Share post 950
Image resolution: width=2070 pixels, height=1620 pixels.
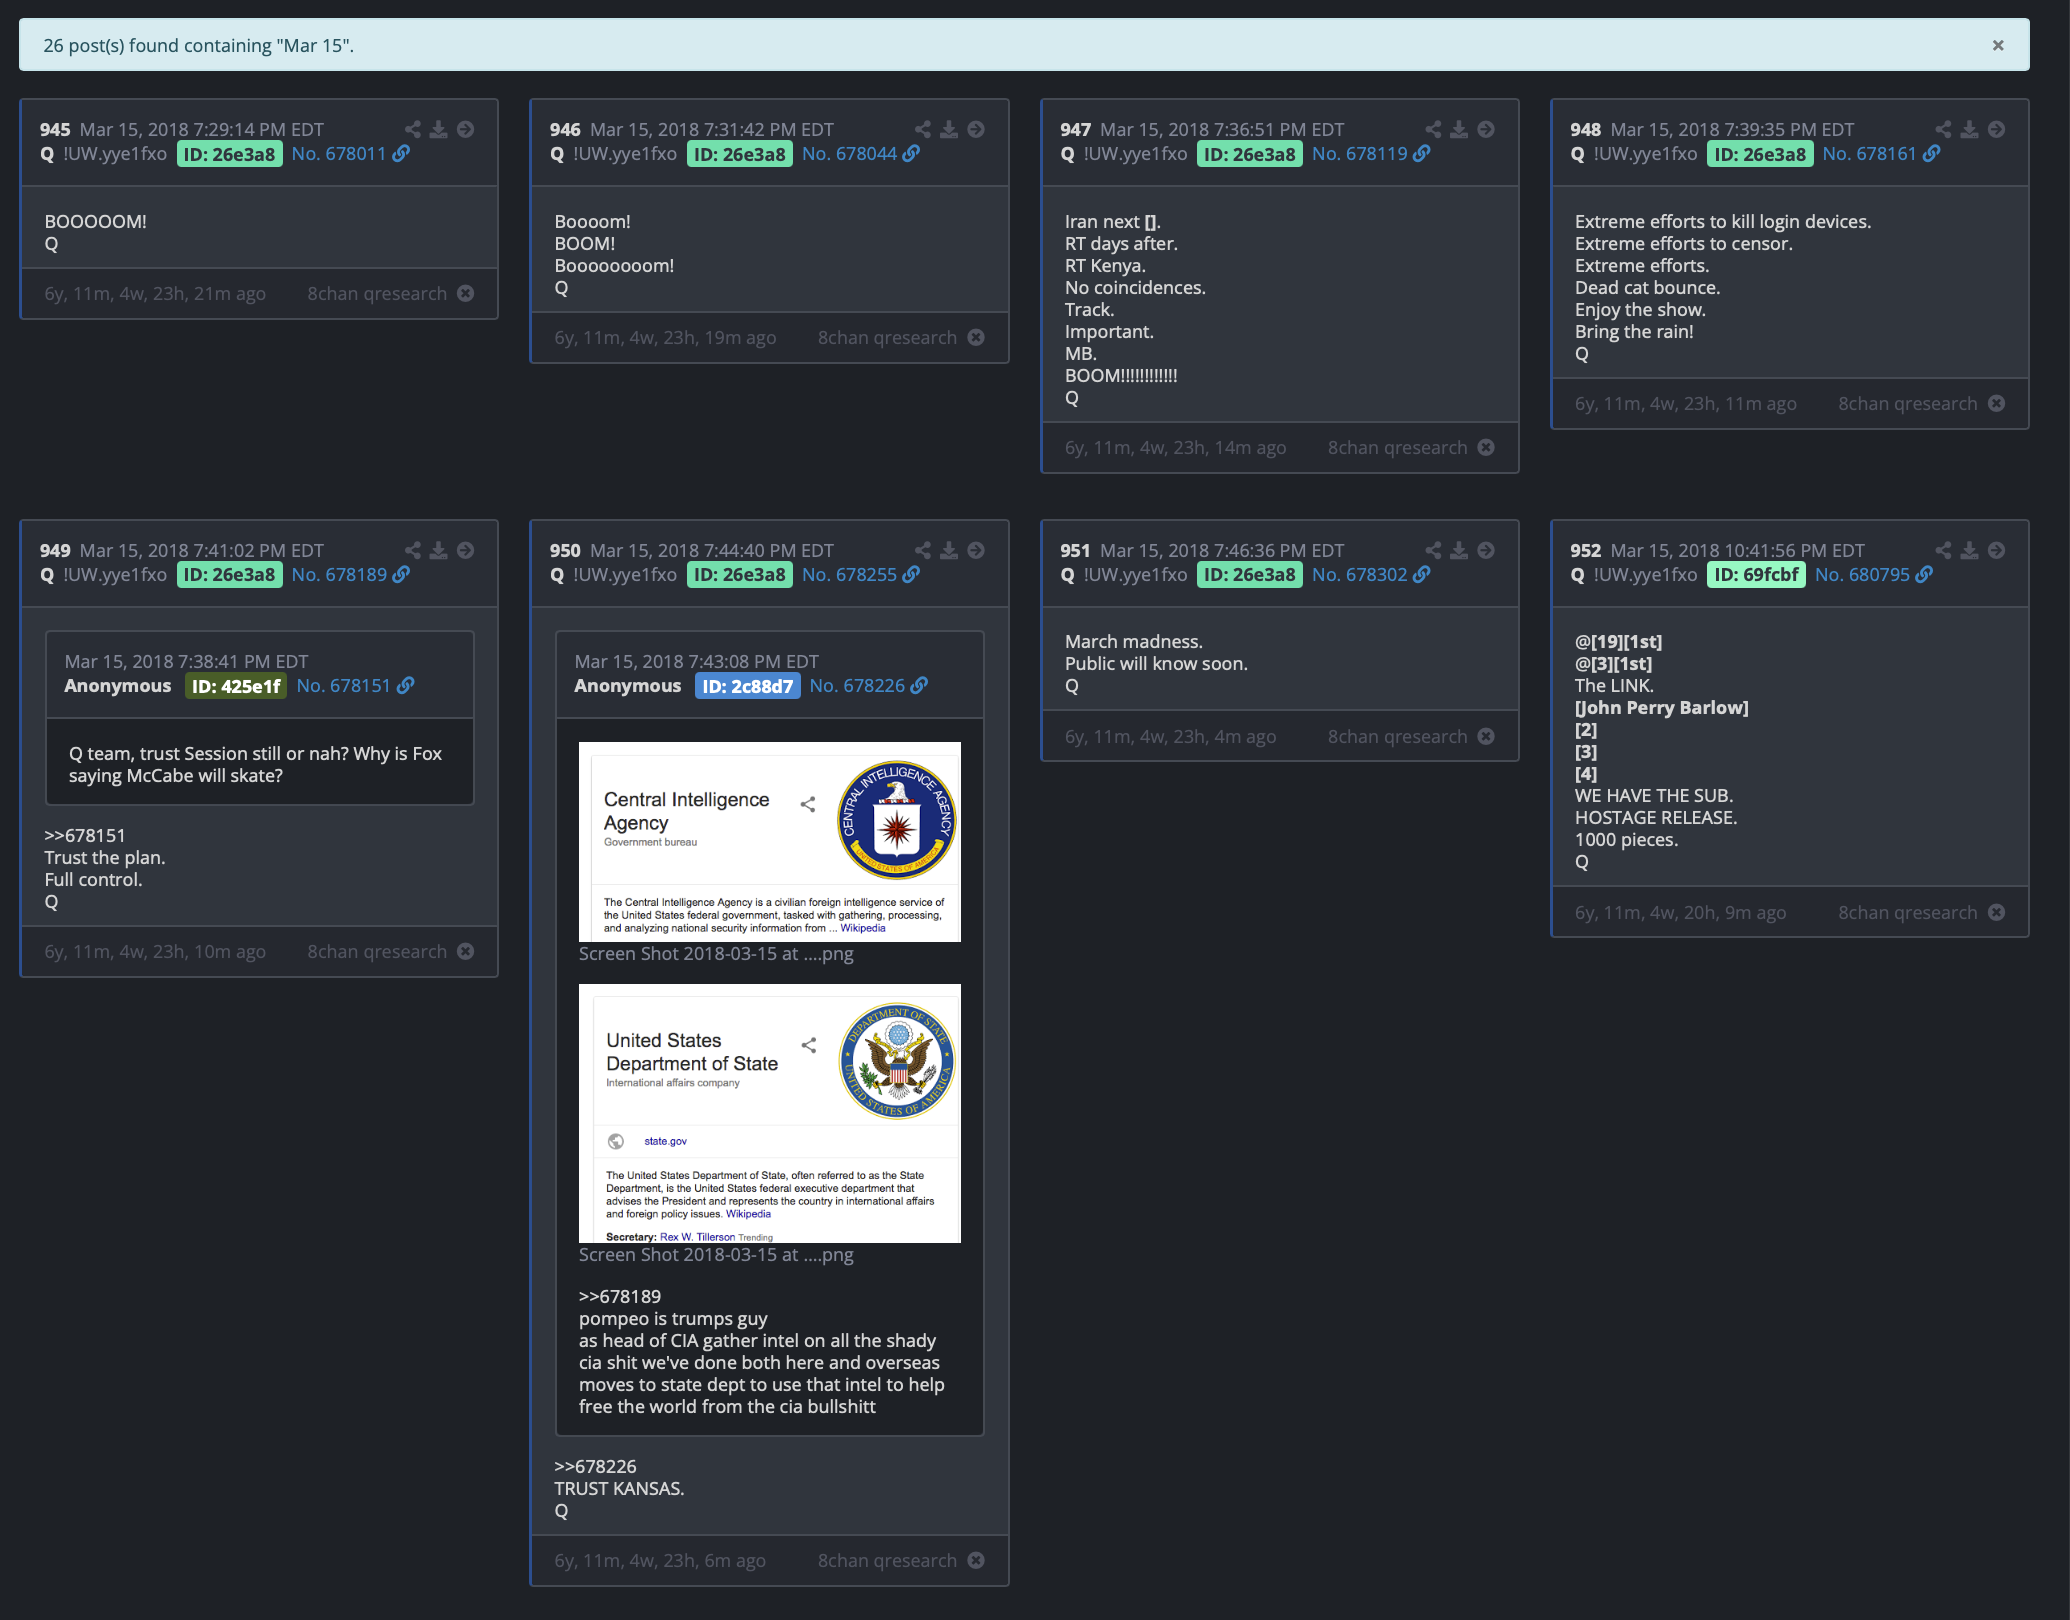point(922,550)
